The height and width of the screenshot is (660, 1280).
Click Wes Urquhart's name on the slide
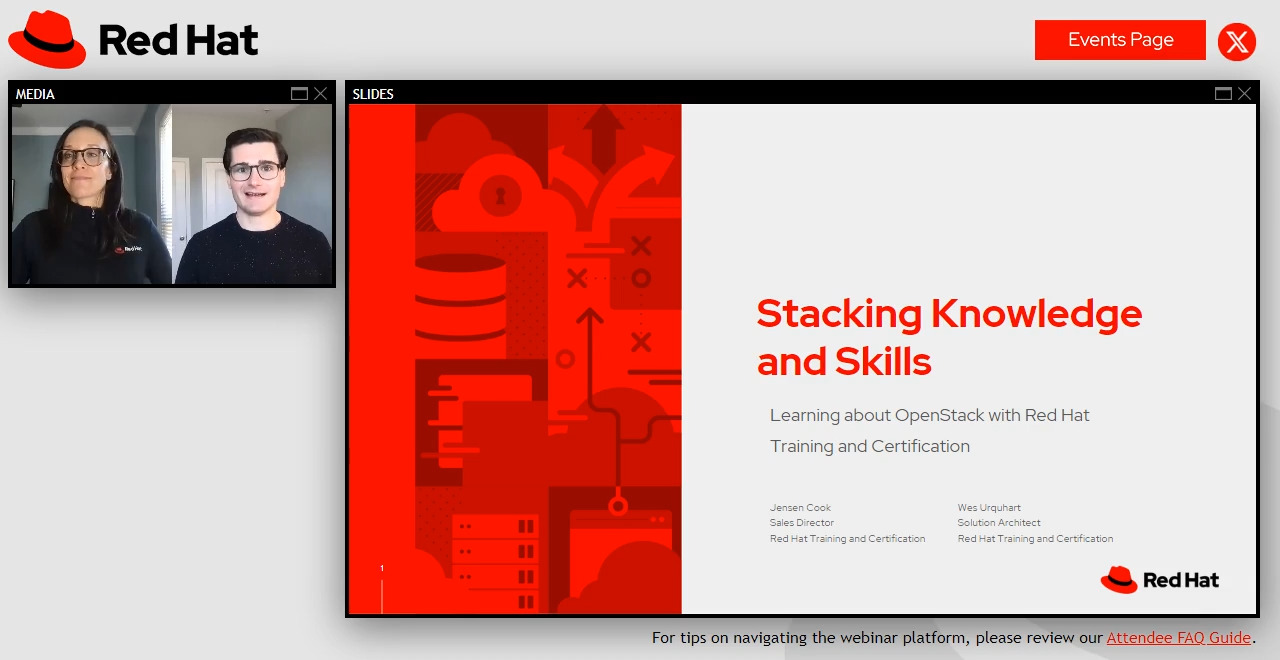(x=989, y=507)
